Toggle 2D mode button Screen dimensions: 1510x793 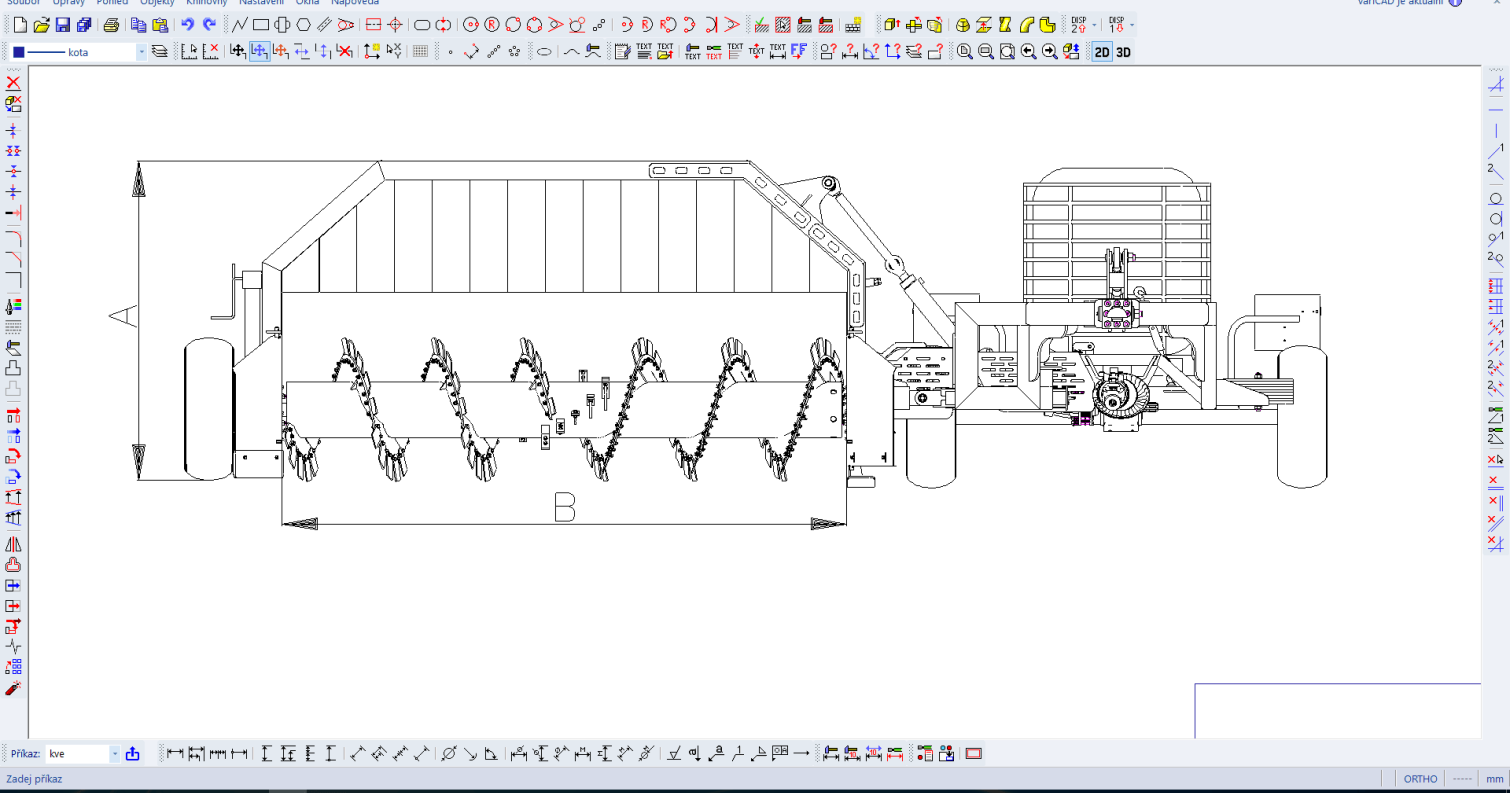pos(1101,52)
